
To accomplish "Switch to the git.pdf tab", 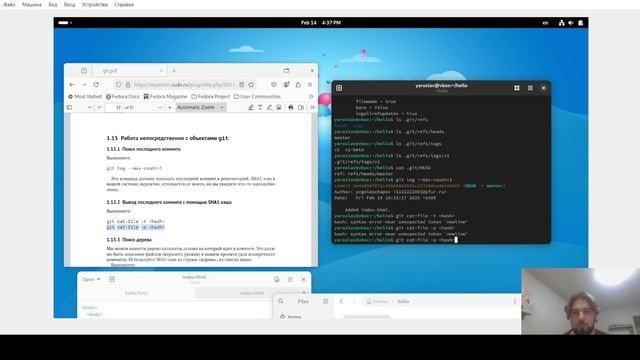I will pos(128,71).
